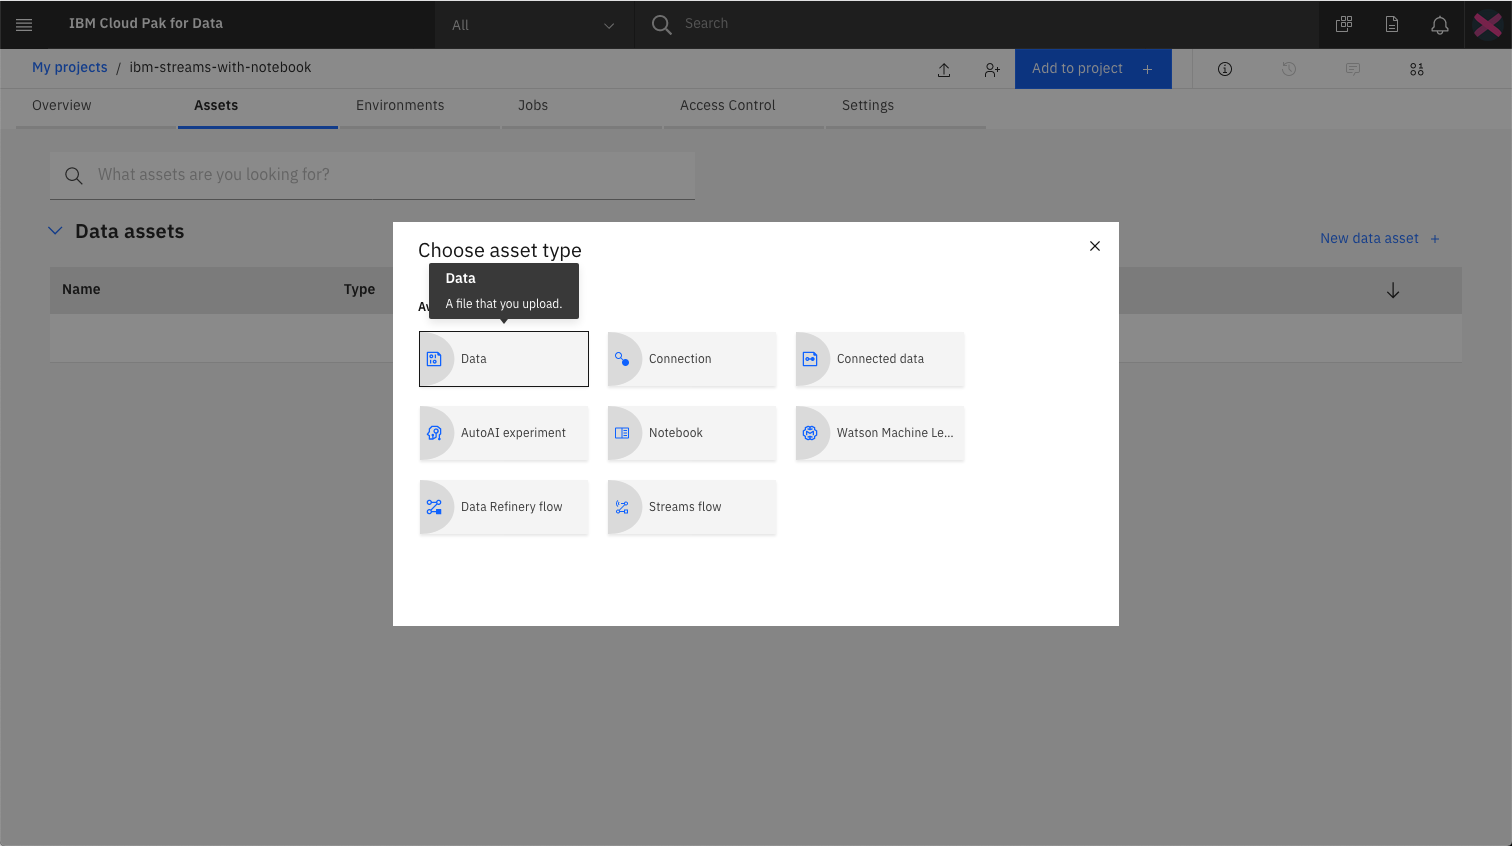Click the Connected data icon
1512x846 pixels.
(810, 359)
